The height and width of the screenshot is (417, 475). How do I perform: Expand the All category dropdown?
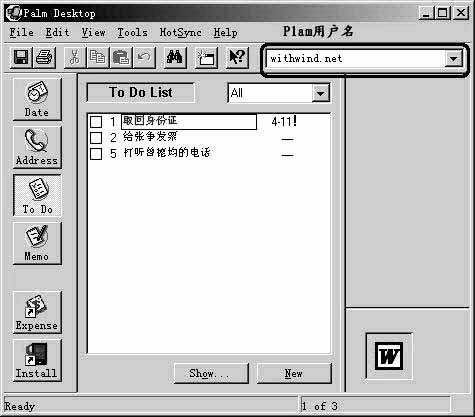click(320, 93)
